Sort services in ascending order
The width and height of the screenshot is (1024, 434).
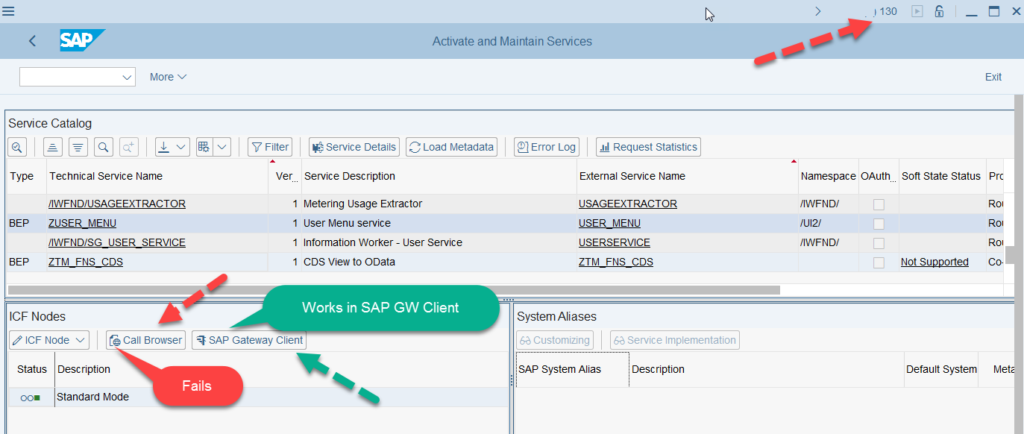pos(53,147)
